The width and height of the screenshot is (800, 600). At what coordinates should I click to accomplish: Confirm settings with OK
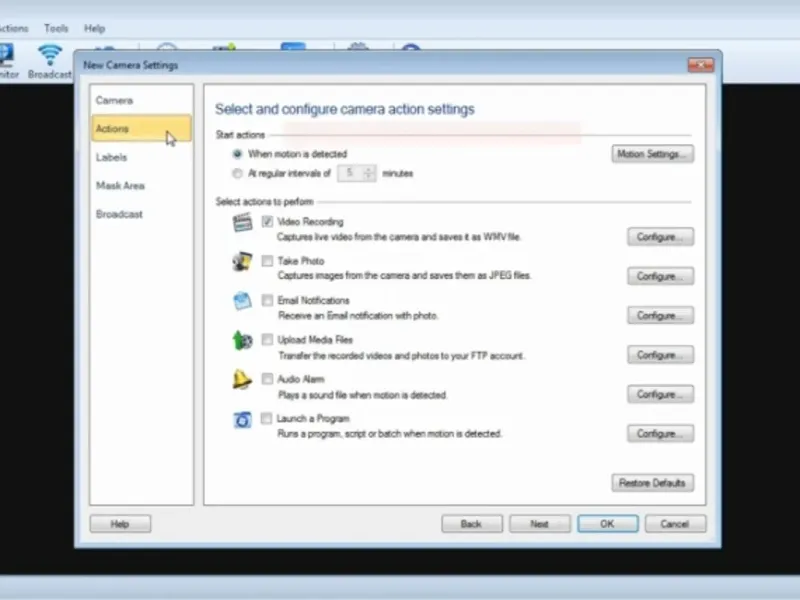click(x=608, y=523)
